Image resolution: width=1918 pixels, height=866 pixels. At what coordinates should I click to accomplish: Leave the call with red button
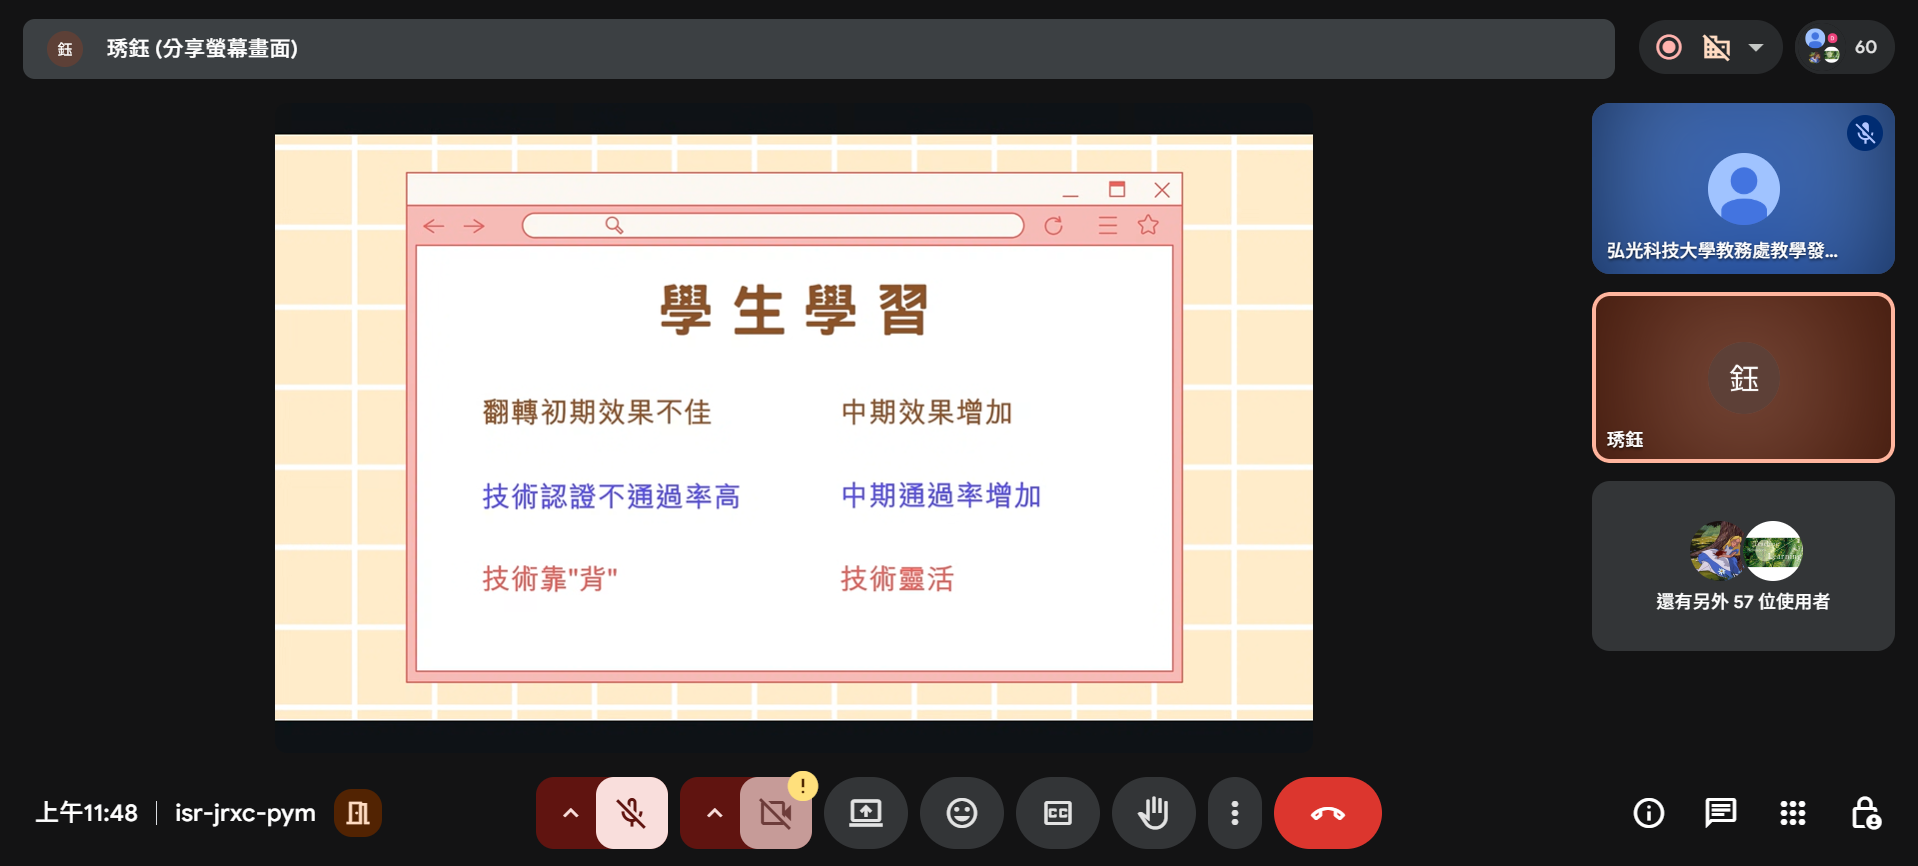pos(1327,813)
